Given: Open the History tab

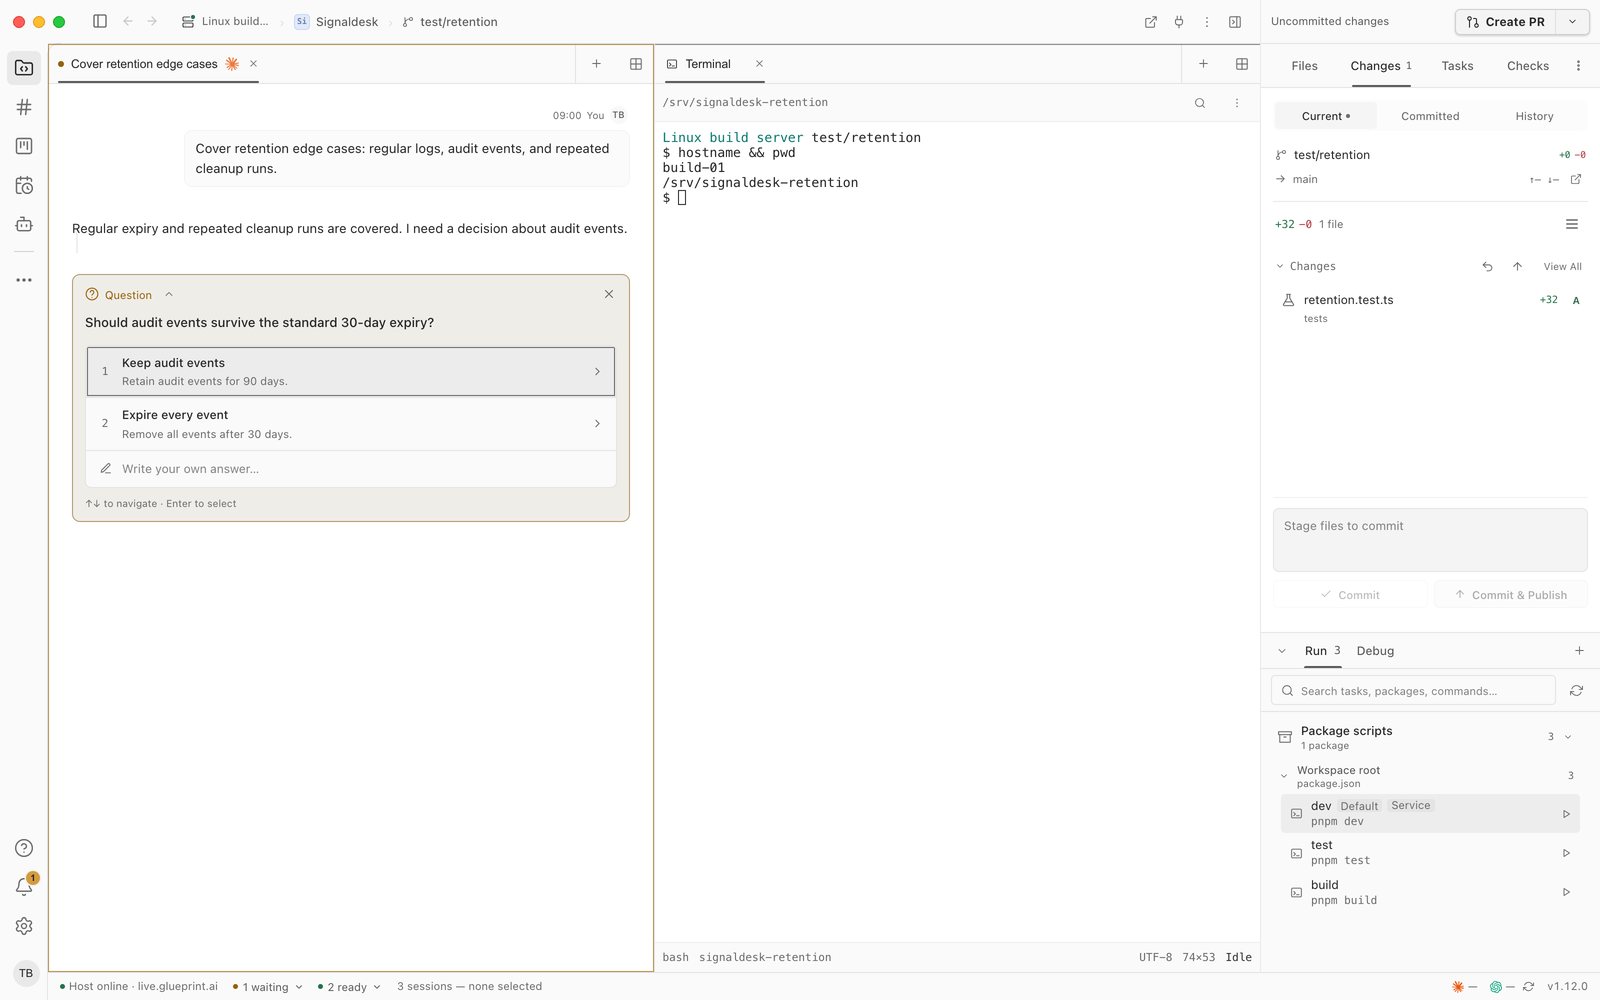Looking at the screenshot, I should tap(1534, 117).
